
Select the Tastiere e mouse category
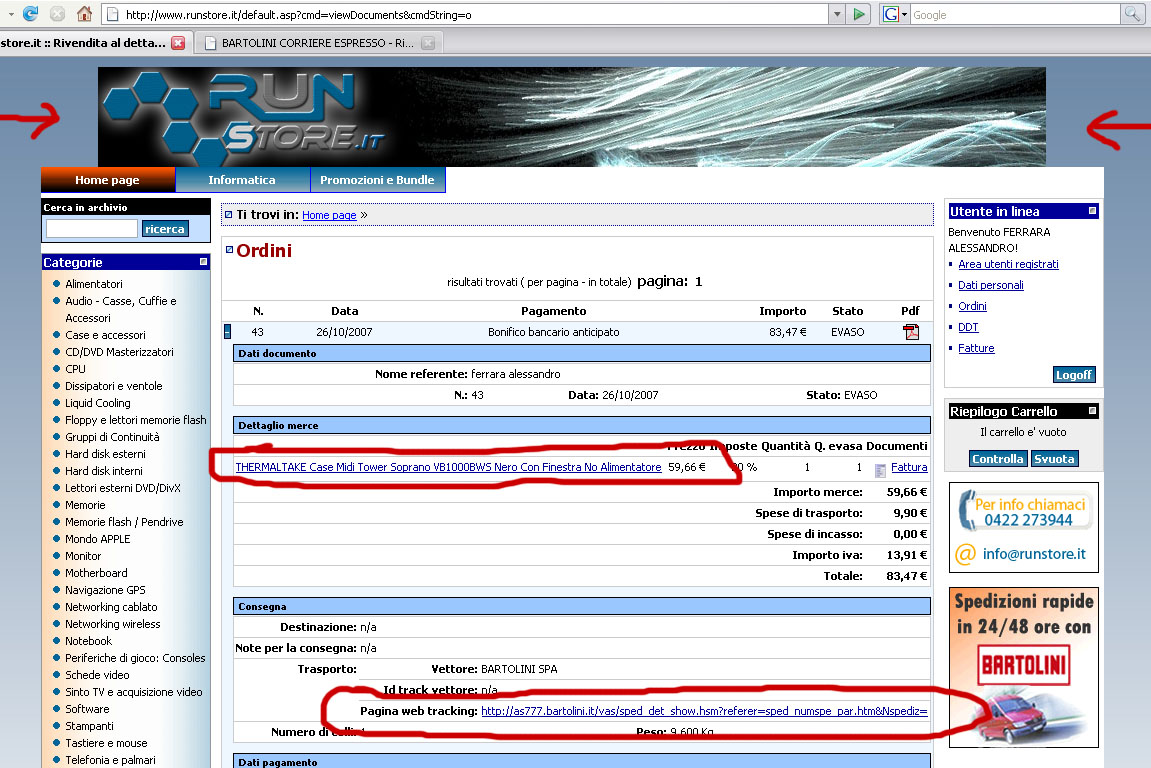[x=106, y=743]
